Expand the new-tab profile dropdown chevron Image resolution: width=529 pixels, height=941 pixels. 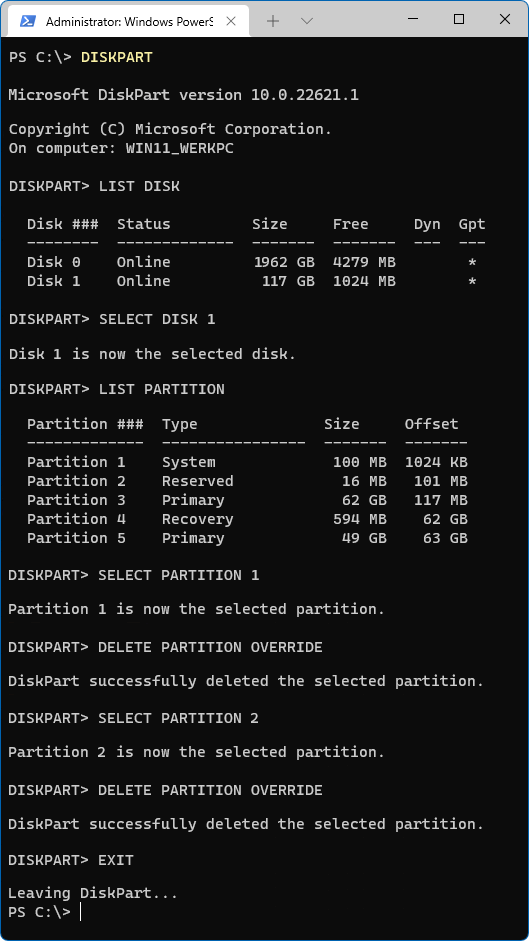click(307, 21)
